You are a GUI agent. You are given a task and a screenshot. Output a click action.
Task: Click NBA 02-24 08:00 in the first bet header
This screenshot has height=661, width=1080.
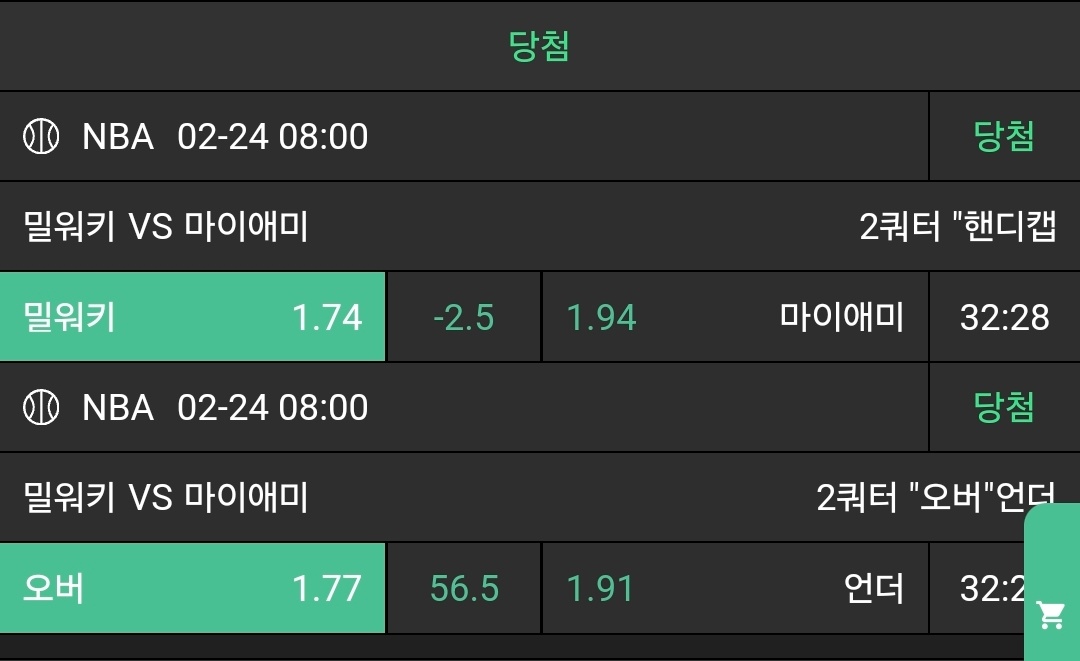pos(225,136)
